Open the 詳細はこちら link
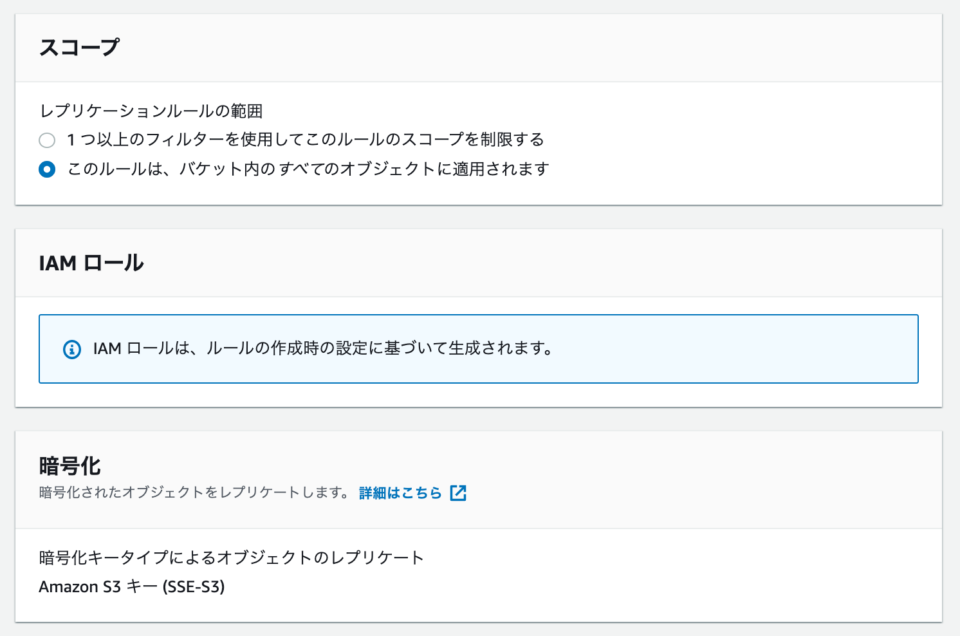Screen dimensions: 960x636 click(400, 493)
